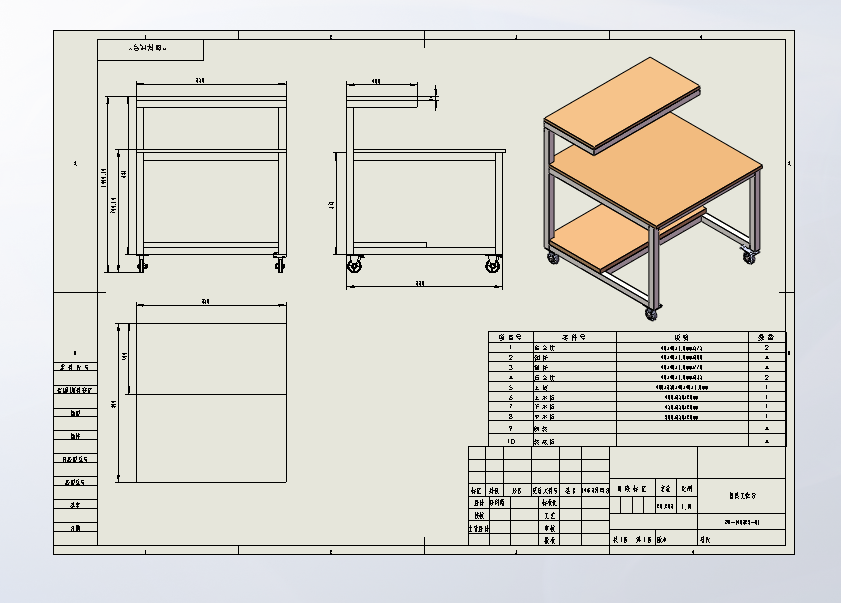Click the drawing number cell in title block
The image size is (841, 603).
(x=742, y=521)
